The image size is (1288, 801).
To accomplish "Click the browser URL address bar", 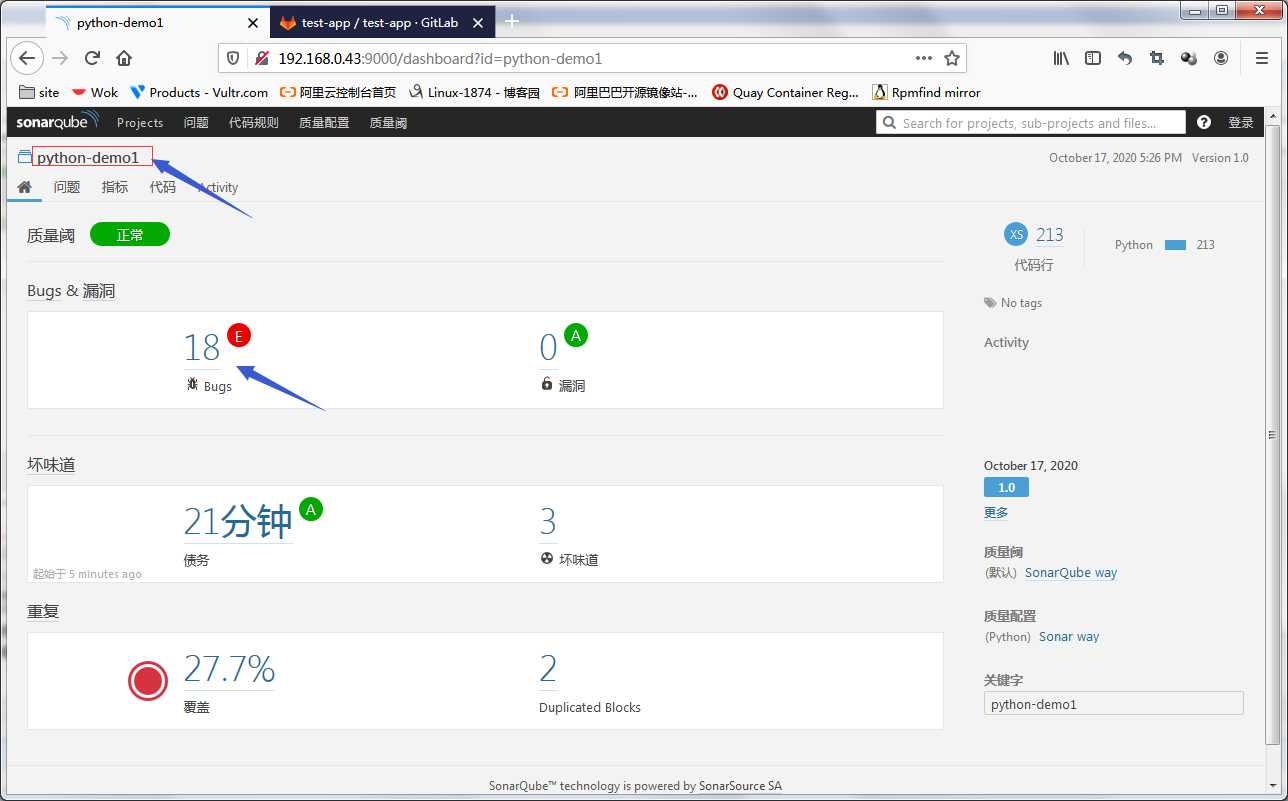I will point(592,58).
